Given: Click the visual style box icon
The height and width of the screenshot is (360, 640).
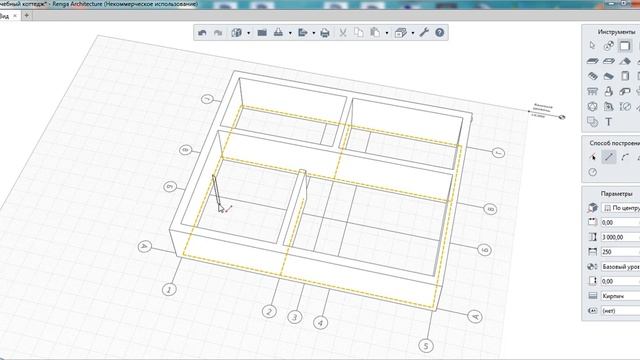Looking at the screenshot, I should pos(401,33).
